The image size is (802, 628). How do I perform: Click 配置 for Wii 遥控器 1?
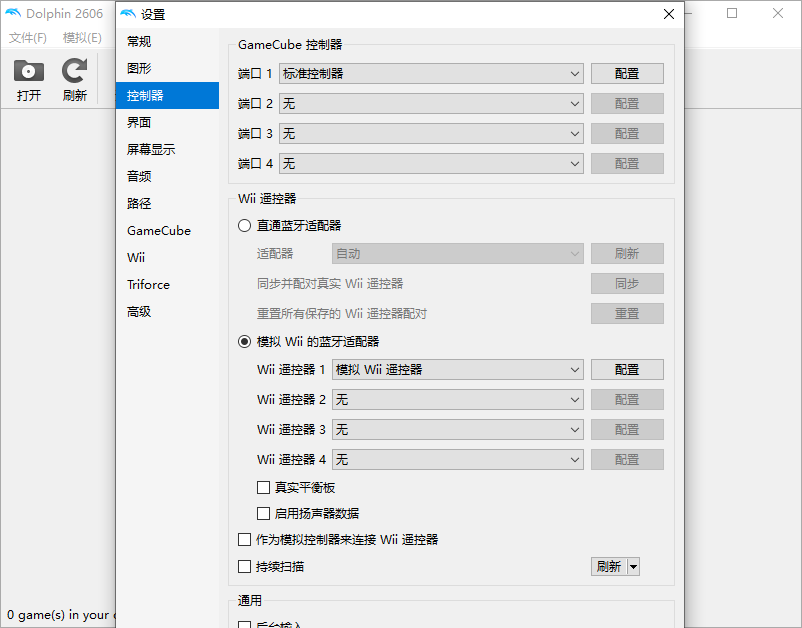(627, 370)
